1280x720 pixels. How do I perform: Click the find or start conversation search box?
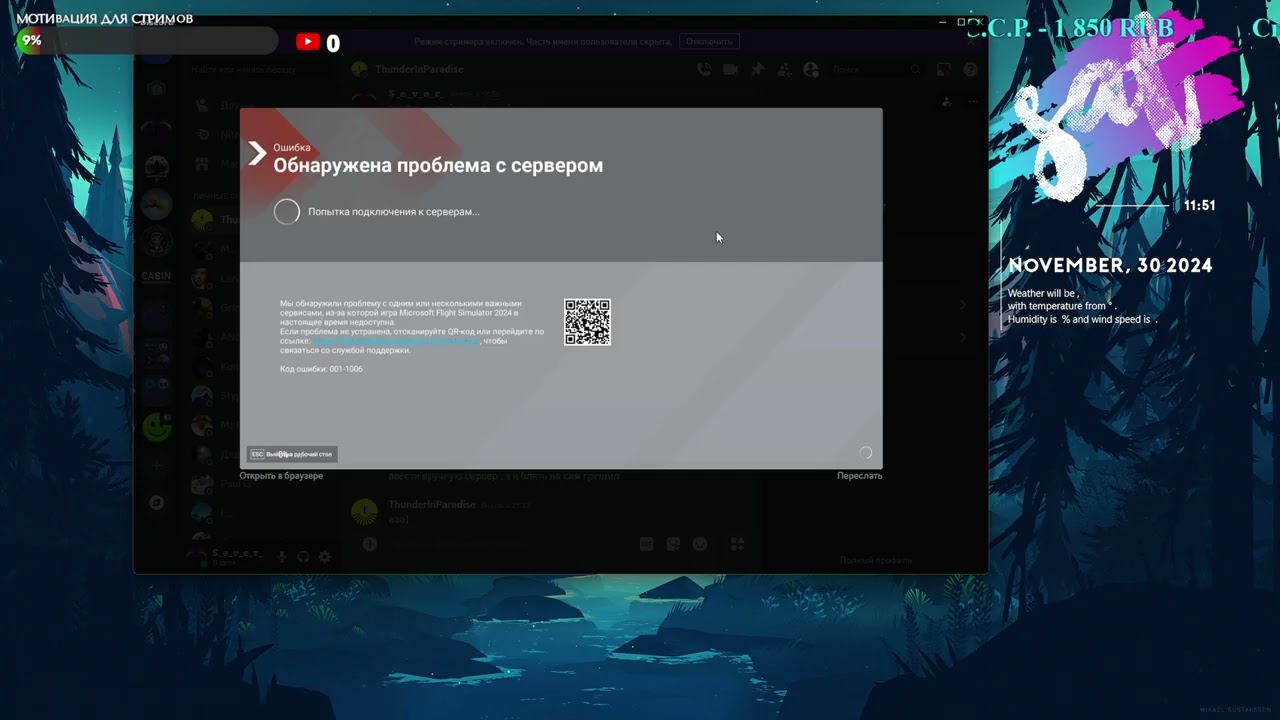pos(262,70)
